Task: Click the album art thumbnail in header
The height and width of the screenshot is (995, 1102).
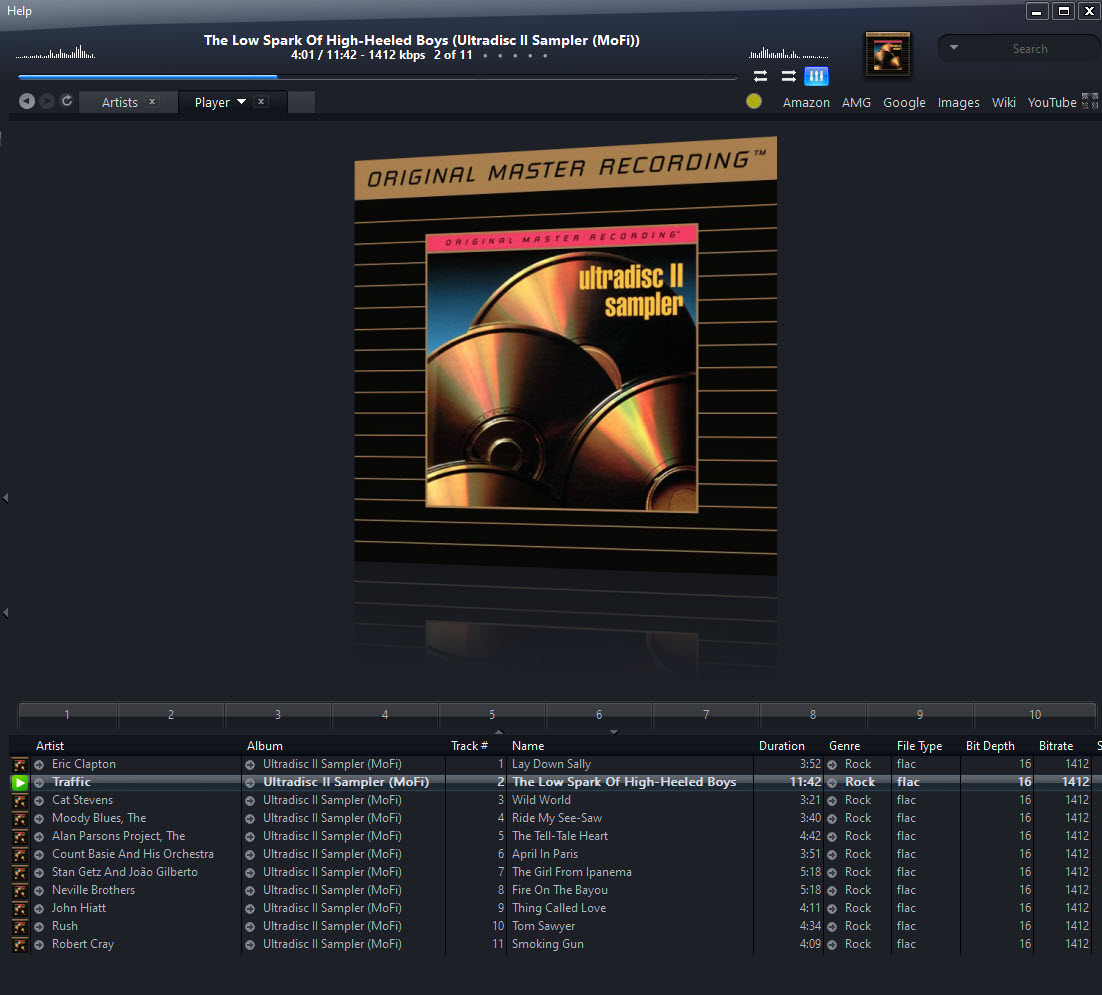Action: point(887,54)
